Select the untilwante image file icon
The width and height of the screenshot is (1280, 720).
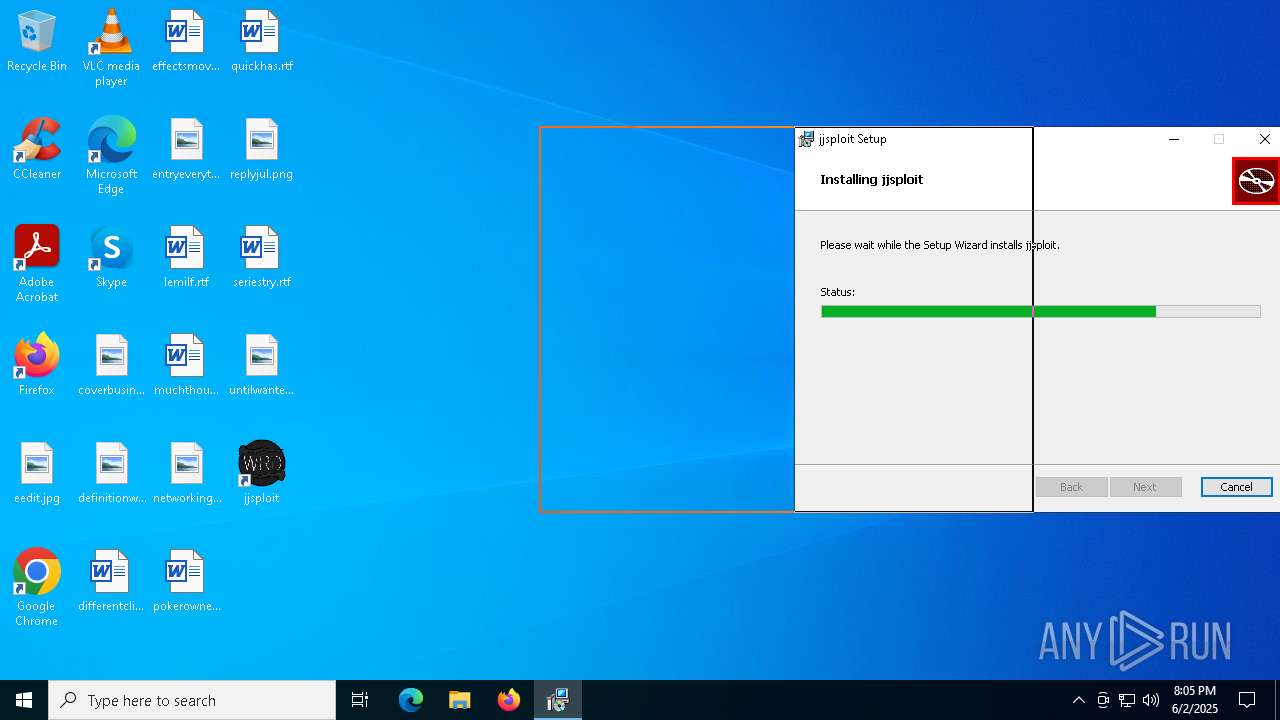[261, 366]
